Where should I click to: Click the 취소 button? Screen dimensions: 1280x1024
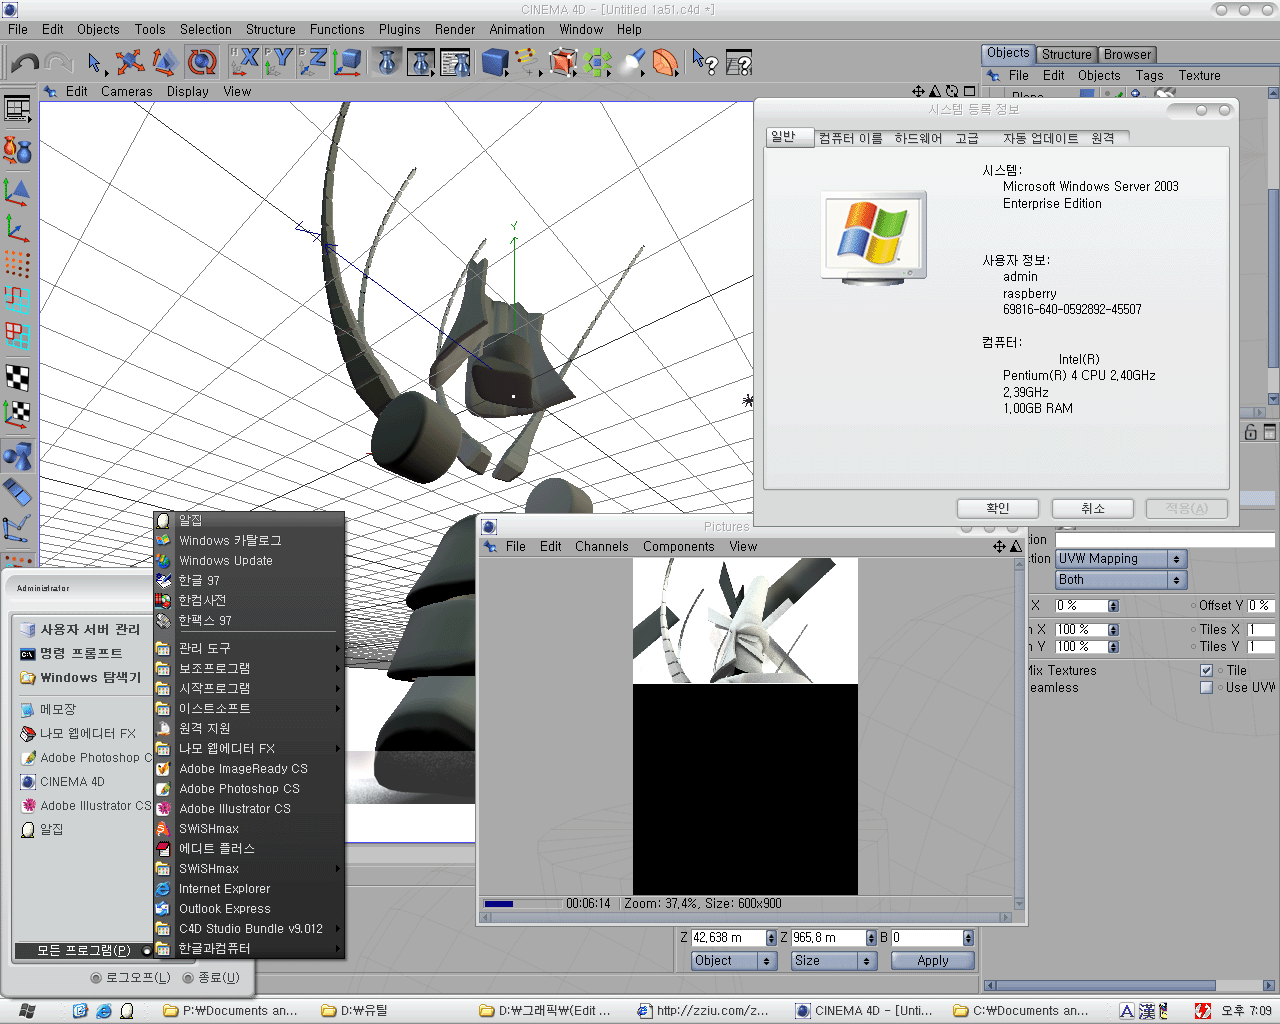click(x=1093, y=508)
